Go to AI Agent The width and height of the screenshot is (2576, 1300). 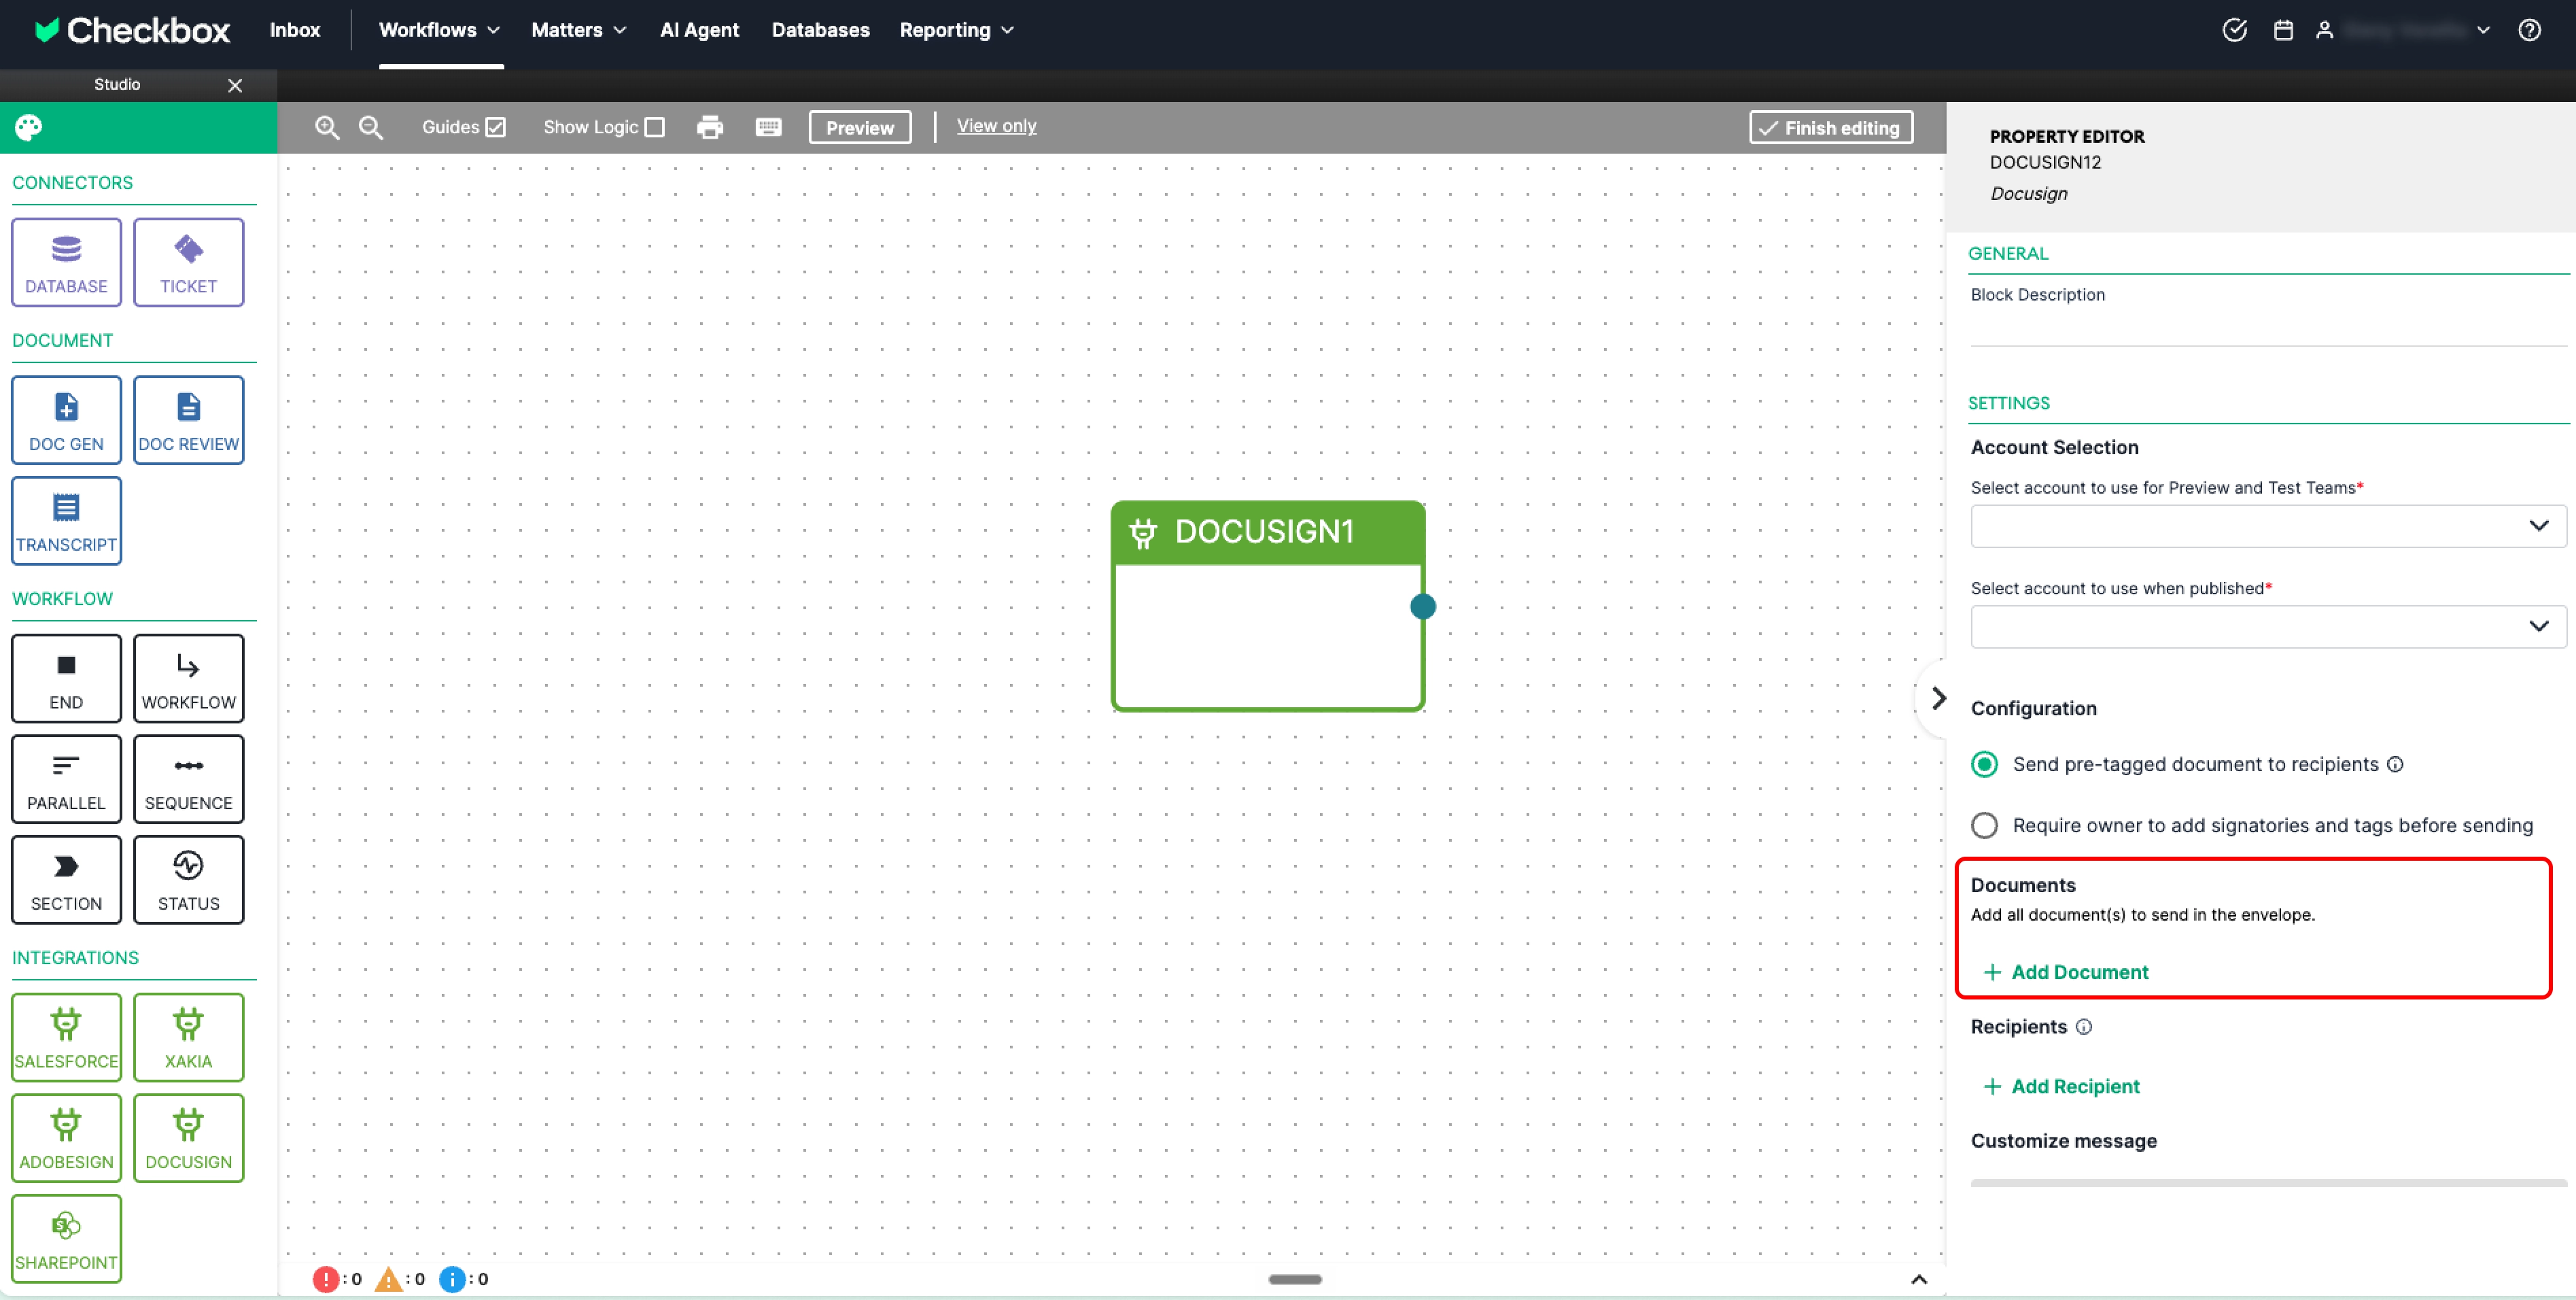(699, 30)
